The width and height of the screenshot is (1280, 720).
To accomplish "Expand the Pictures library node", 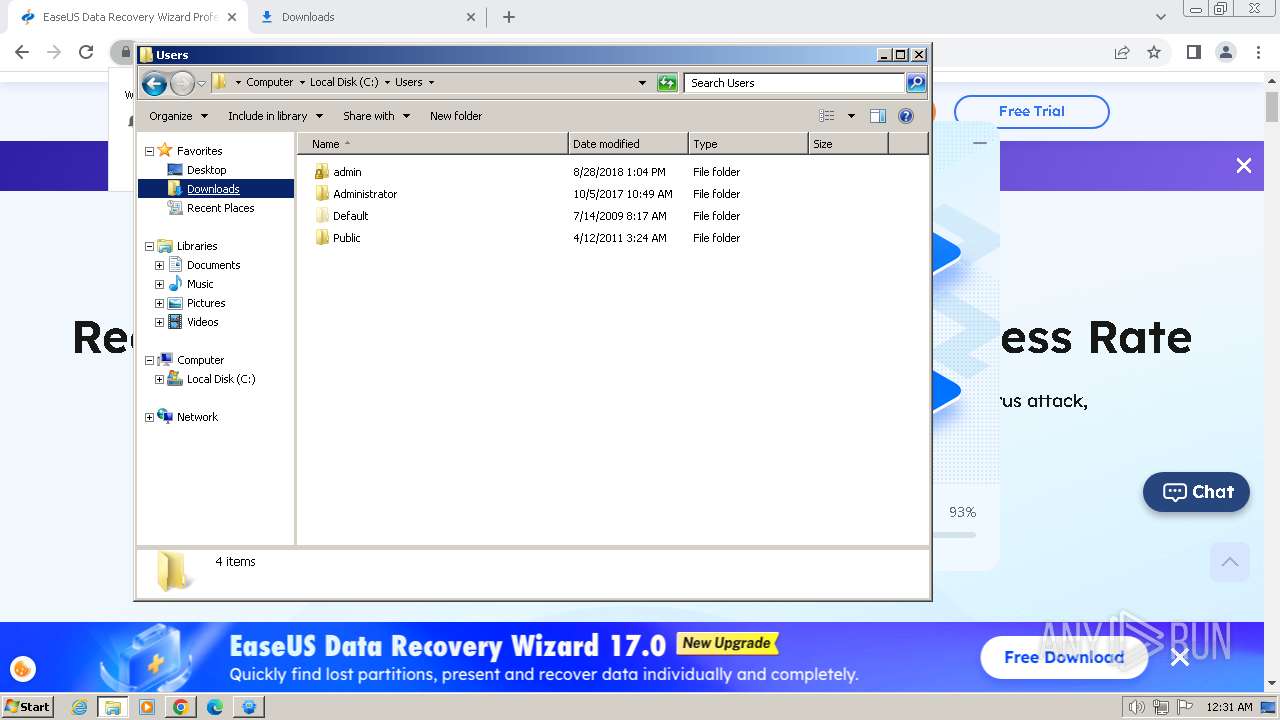I will (x=159, y=303).
